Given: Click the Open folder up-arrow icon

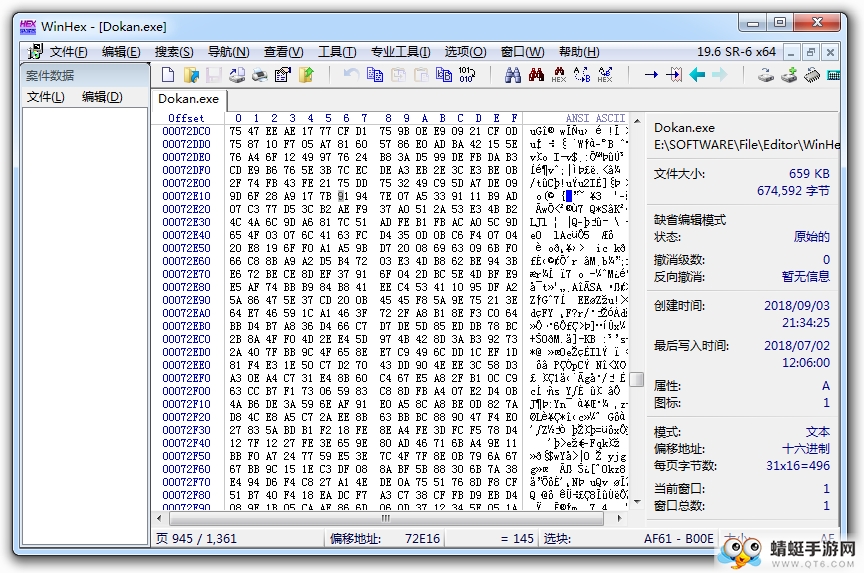Looking at the screenshot, I should [x=306, y=74].
